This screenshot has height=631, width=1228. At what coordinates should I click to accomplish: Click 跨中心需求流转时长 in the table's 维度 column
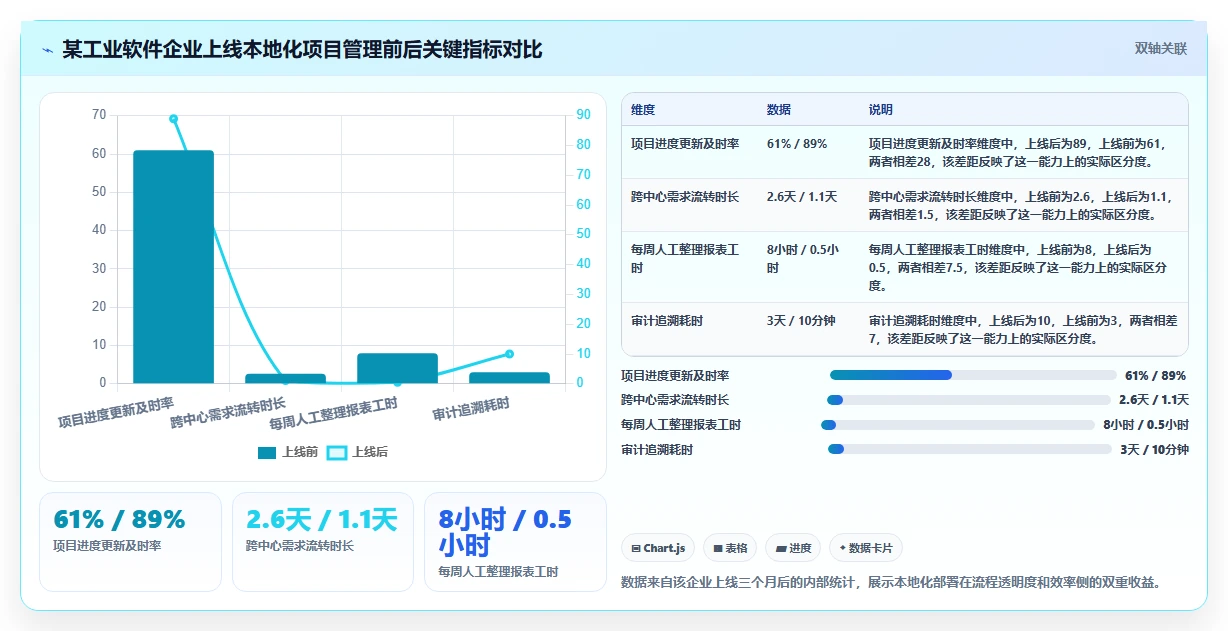pyautogui.click(x=685, y=197)
